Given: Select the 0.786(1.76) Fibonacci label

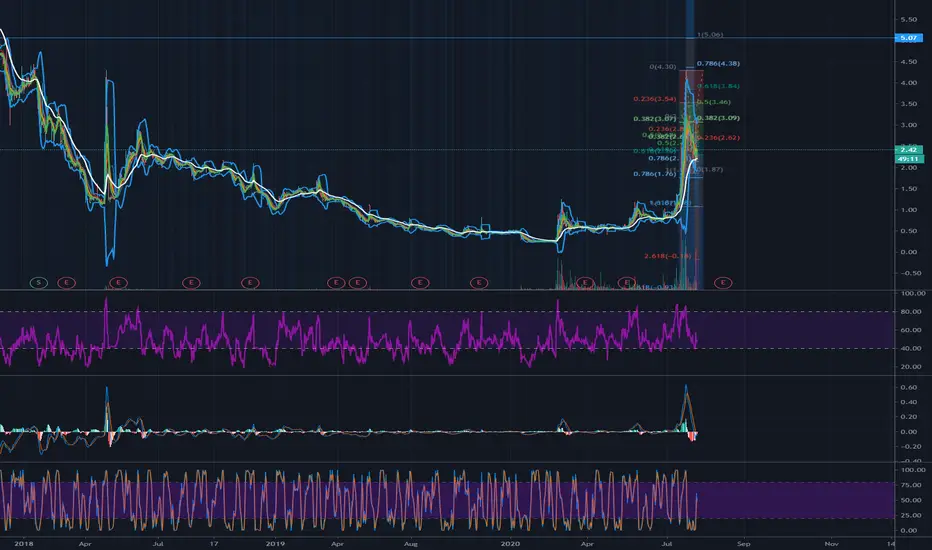Looking at the screenshot, I should [x=654, y=174].
